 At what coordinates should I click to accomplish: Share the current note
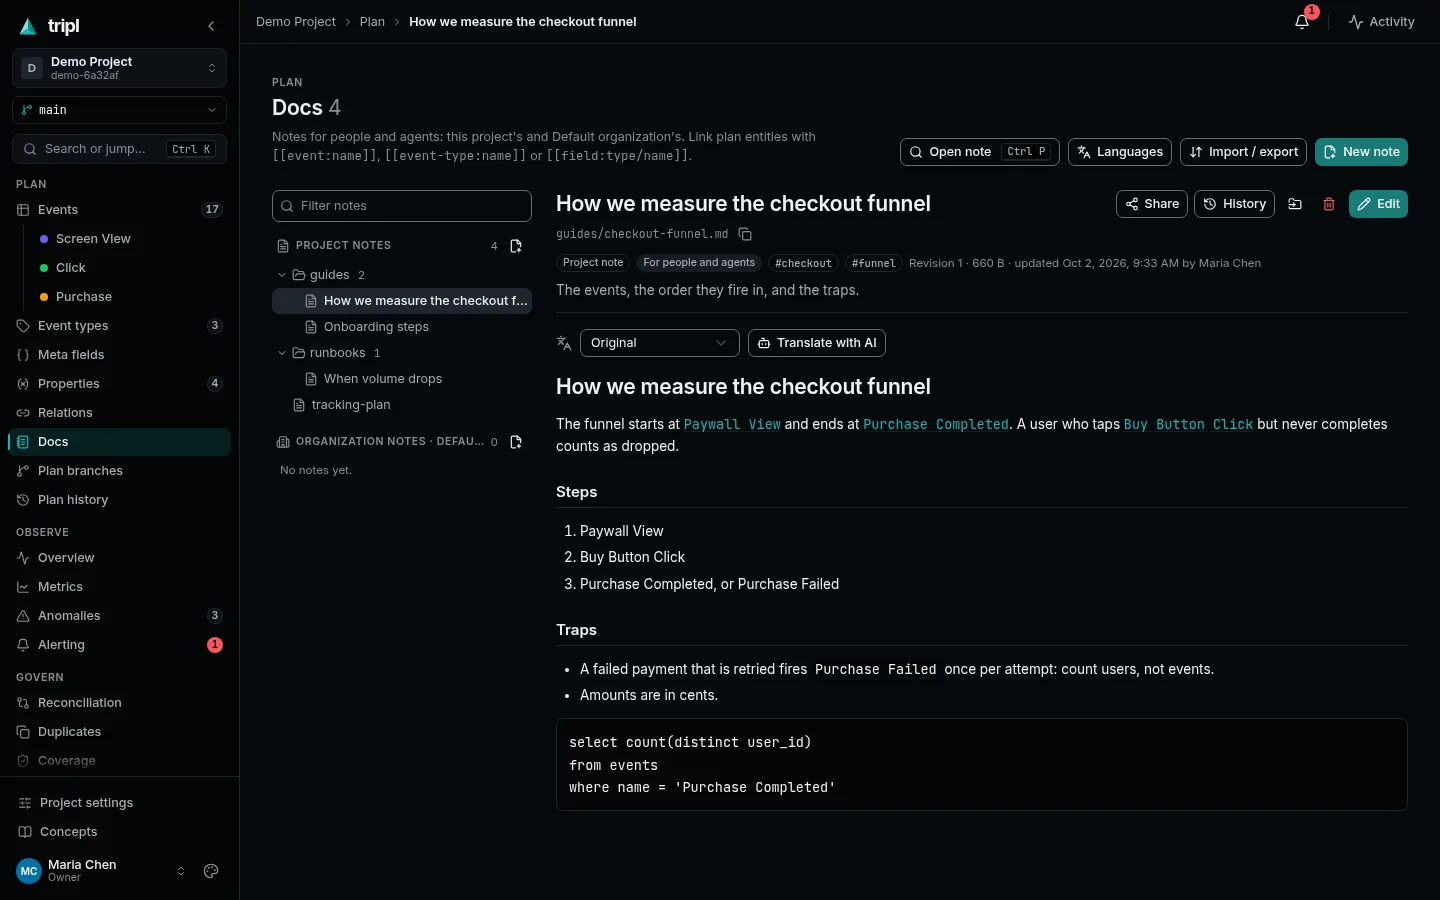coord(1152,204)
